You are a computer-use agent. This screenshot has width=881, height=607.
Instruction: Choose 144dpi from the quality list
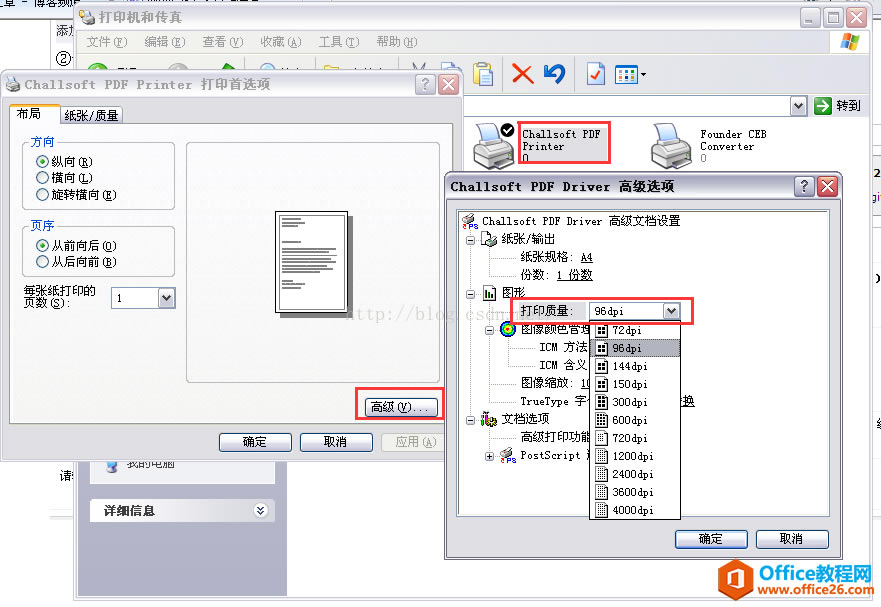[635, 366]
